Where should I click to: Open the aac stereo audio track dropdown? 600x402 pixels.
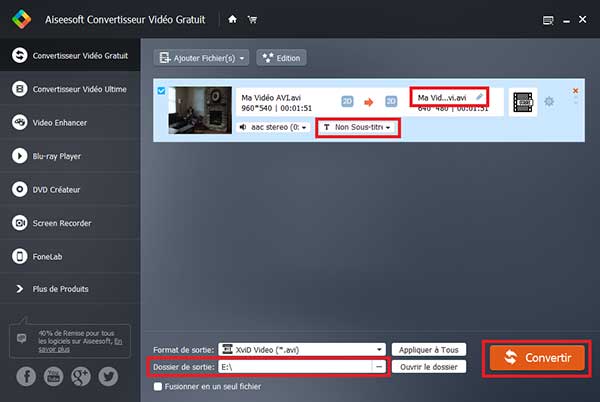point(273,128)
